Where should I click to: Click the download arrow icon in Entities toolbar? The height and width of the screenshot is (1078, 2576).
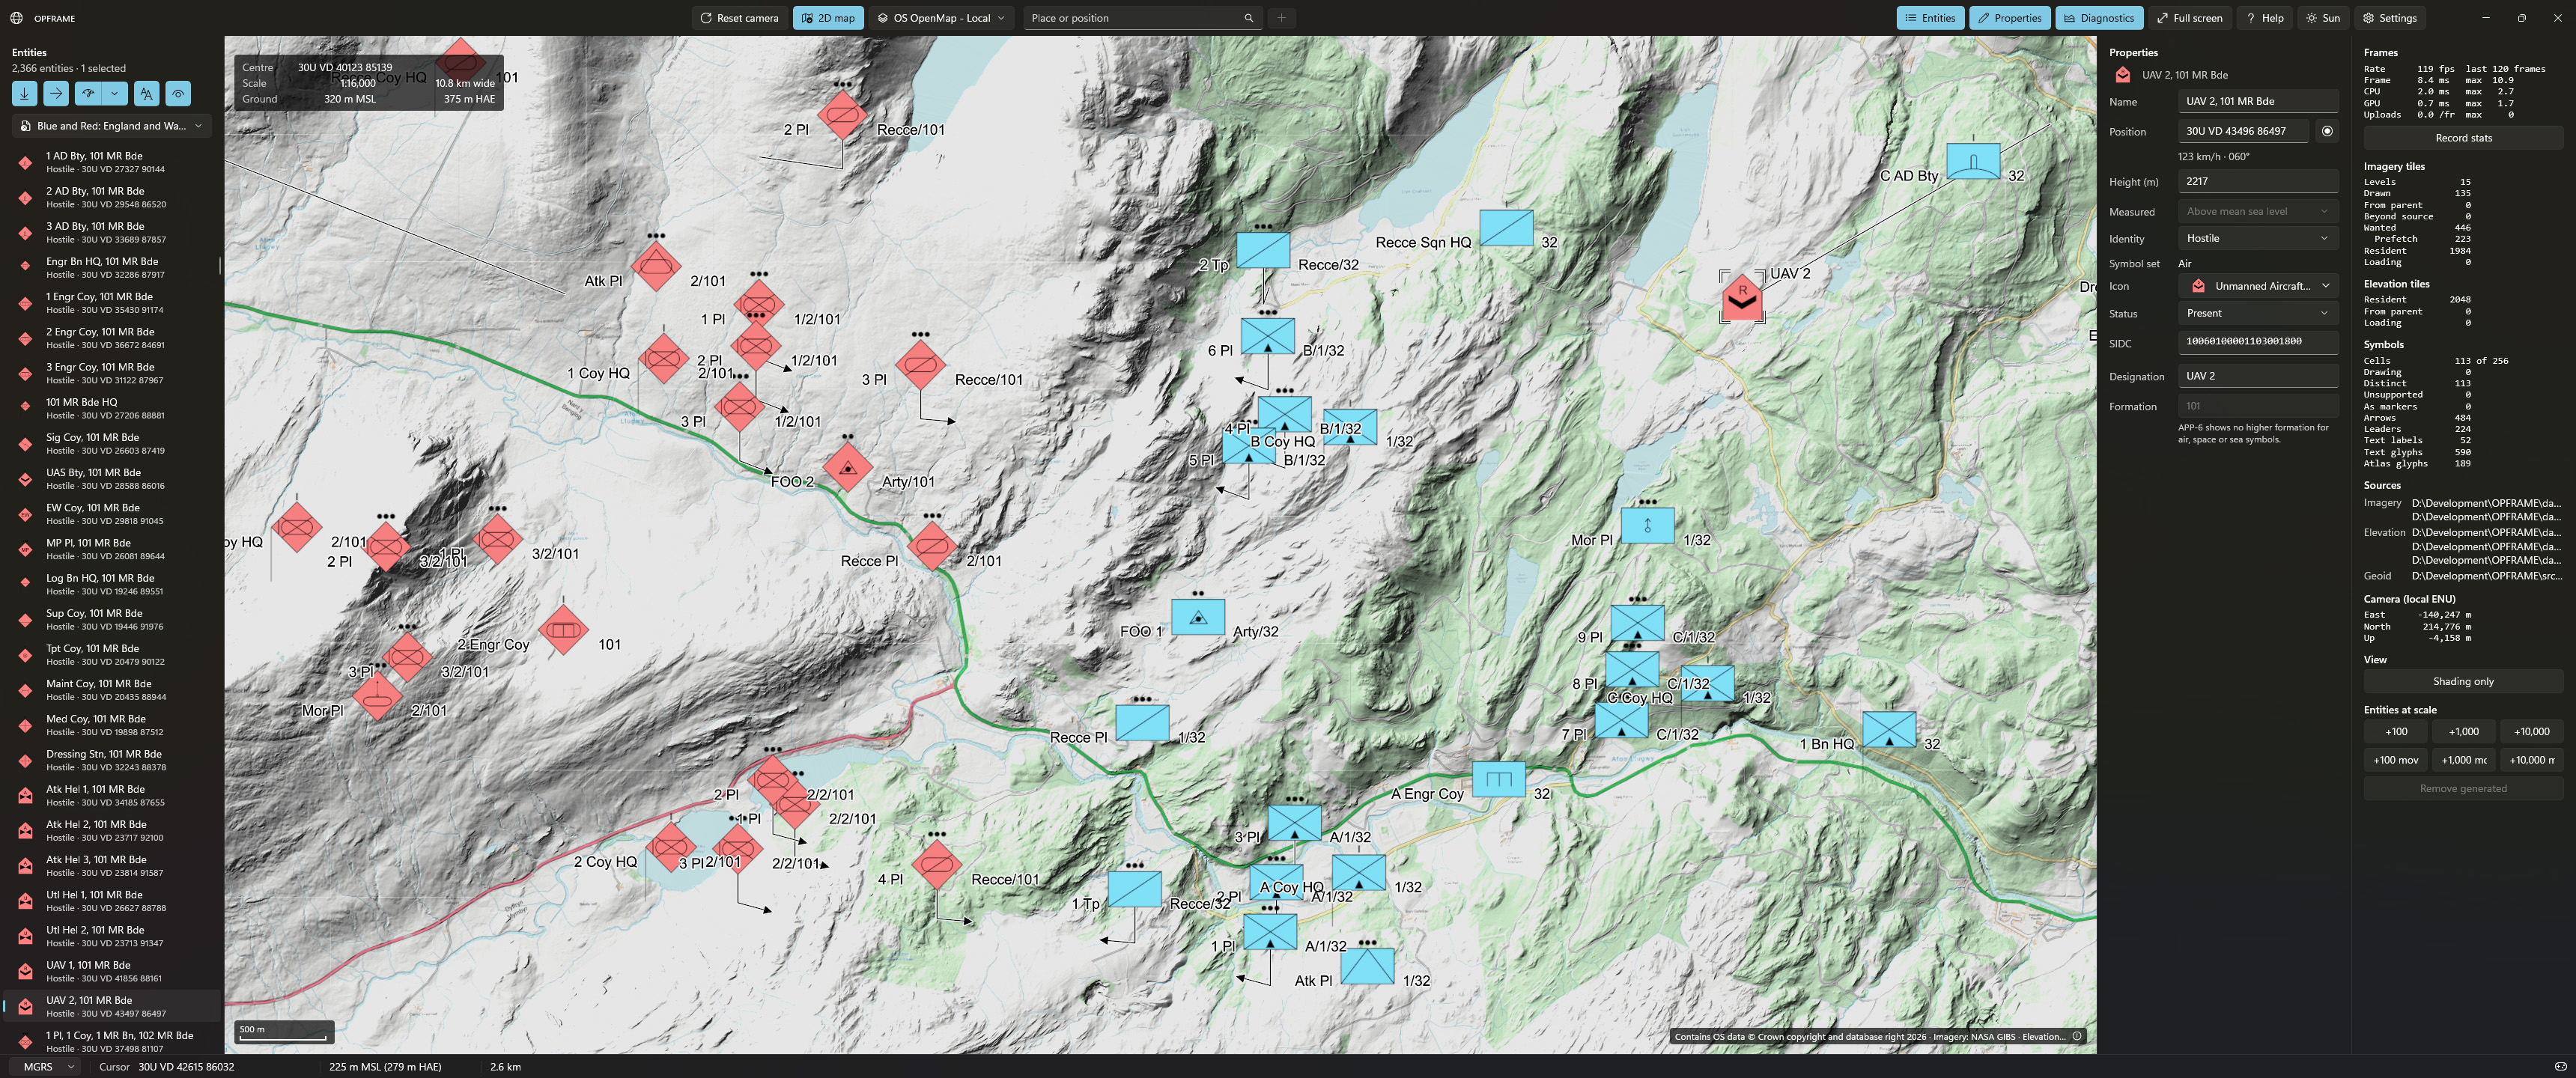click(x=25, y=93)
